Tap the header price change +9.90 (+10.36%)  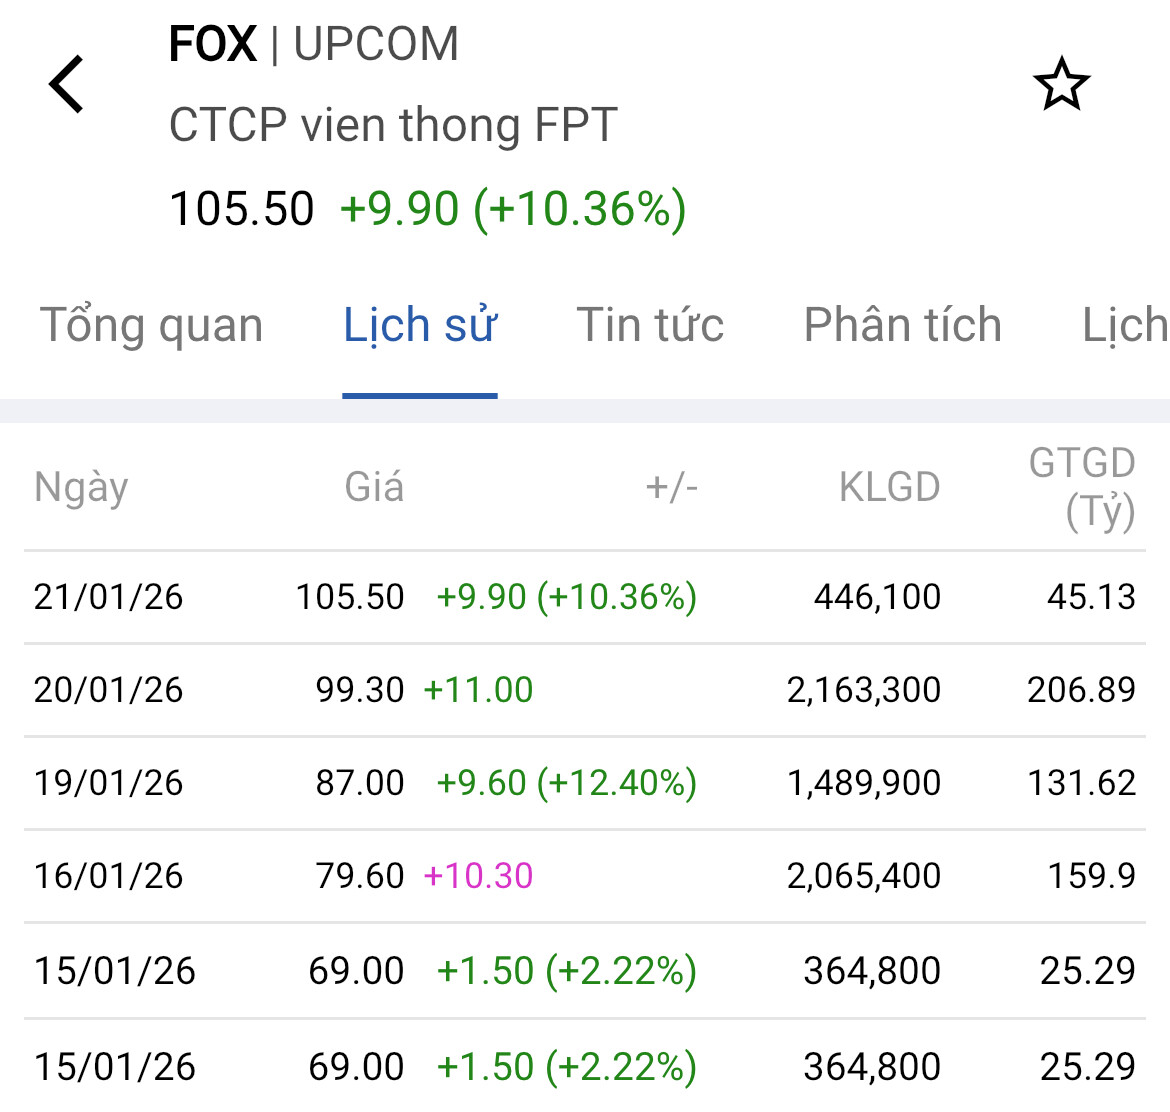(x=513, y=209)
